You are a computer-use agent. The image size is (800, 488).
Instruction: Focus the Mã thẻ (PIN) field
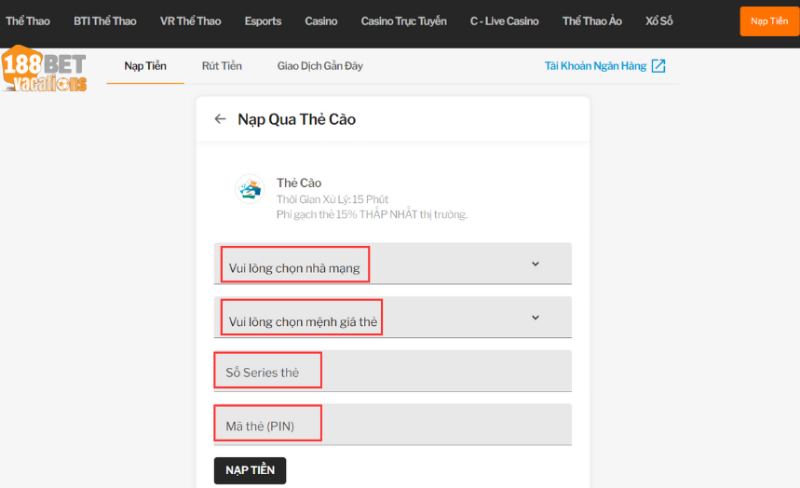[x=392, y=425]
